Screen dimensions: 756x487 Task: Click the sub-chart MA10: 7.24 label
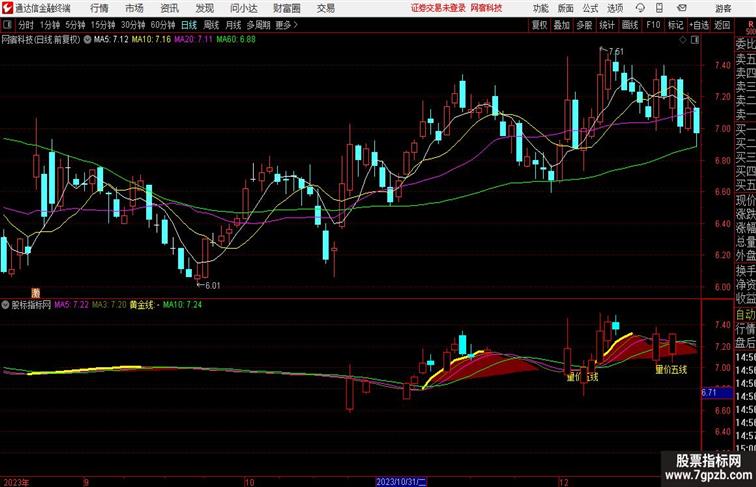(182, 305)
